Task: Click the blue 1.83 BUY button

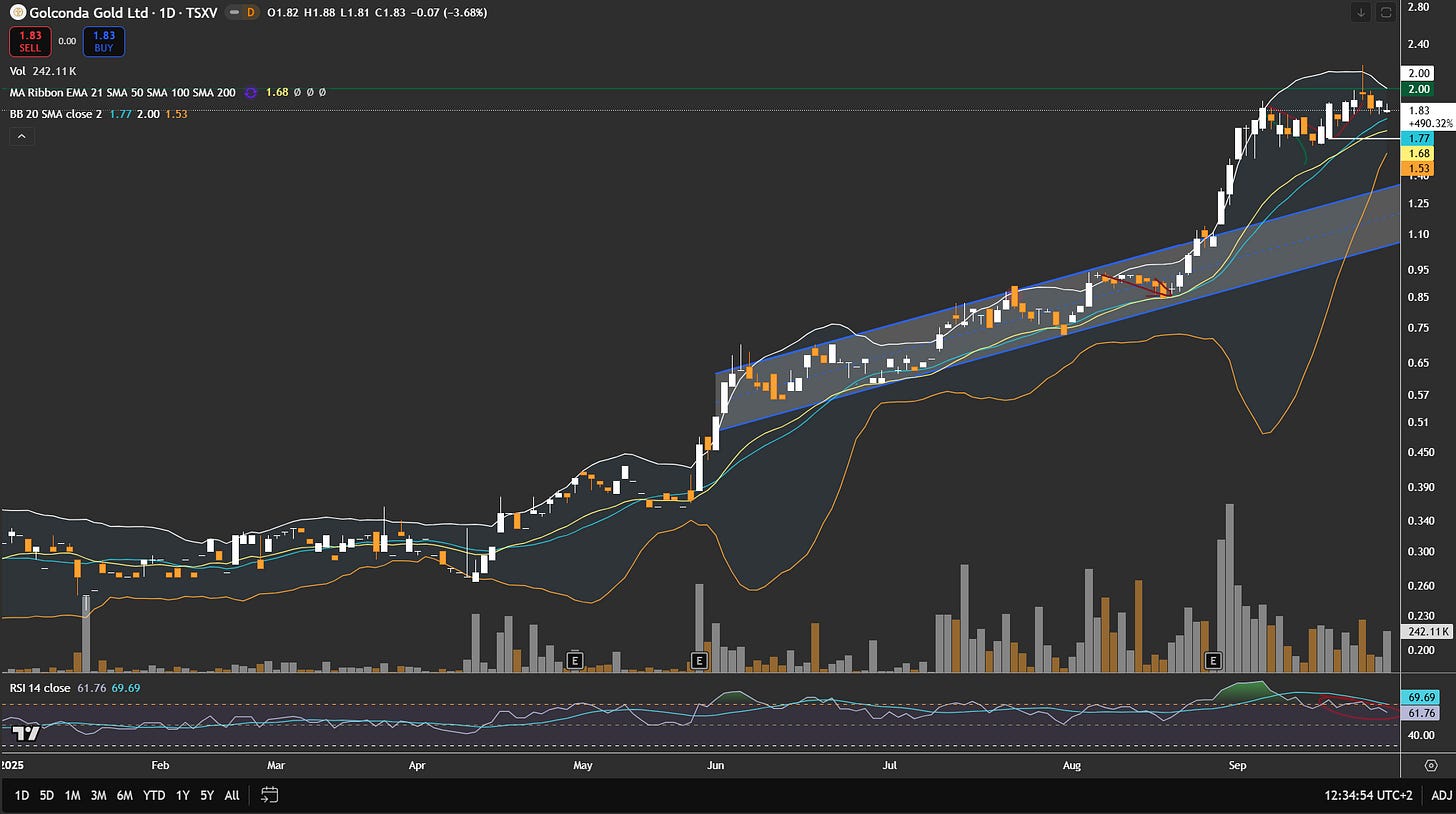Action: (x=104, y=42)
